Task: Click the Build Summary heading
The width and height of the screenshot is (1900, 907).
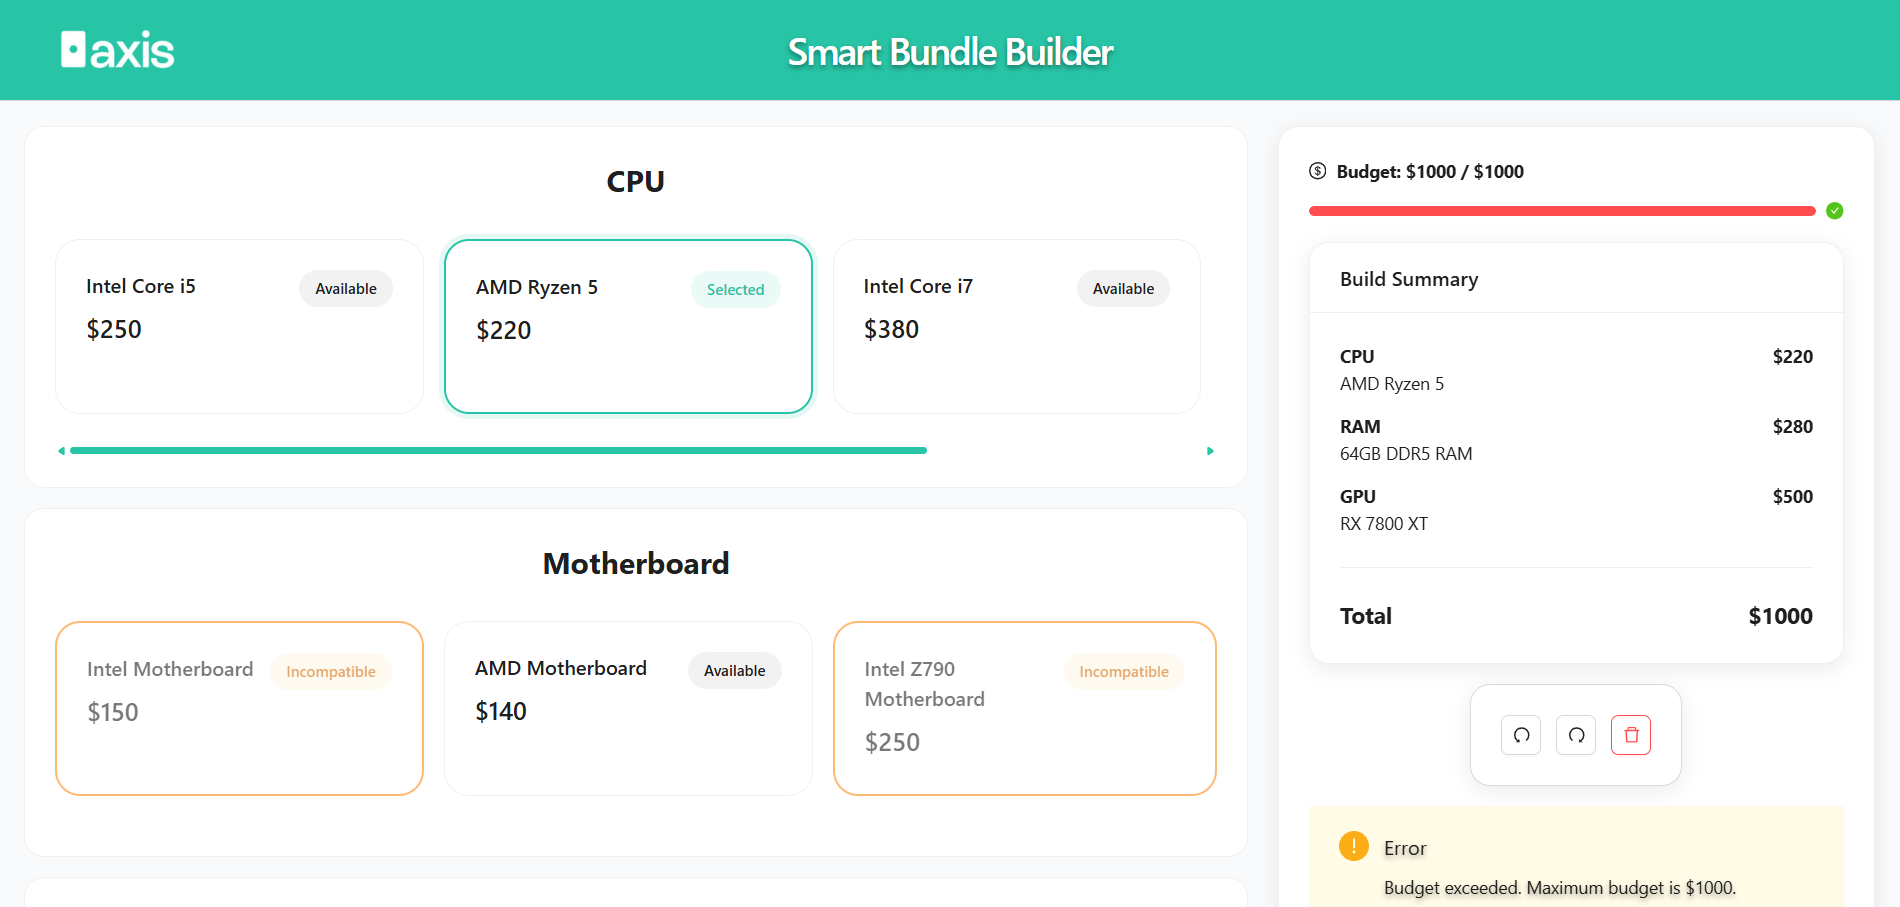Action: coord(1409,279)
